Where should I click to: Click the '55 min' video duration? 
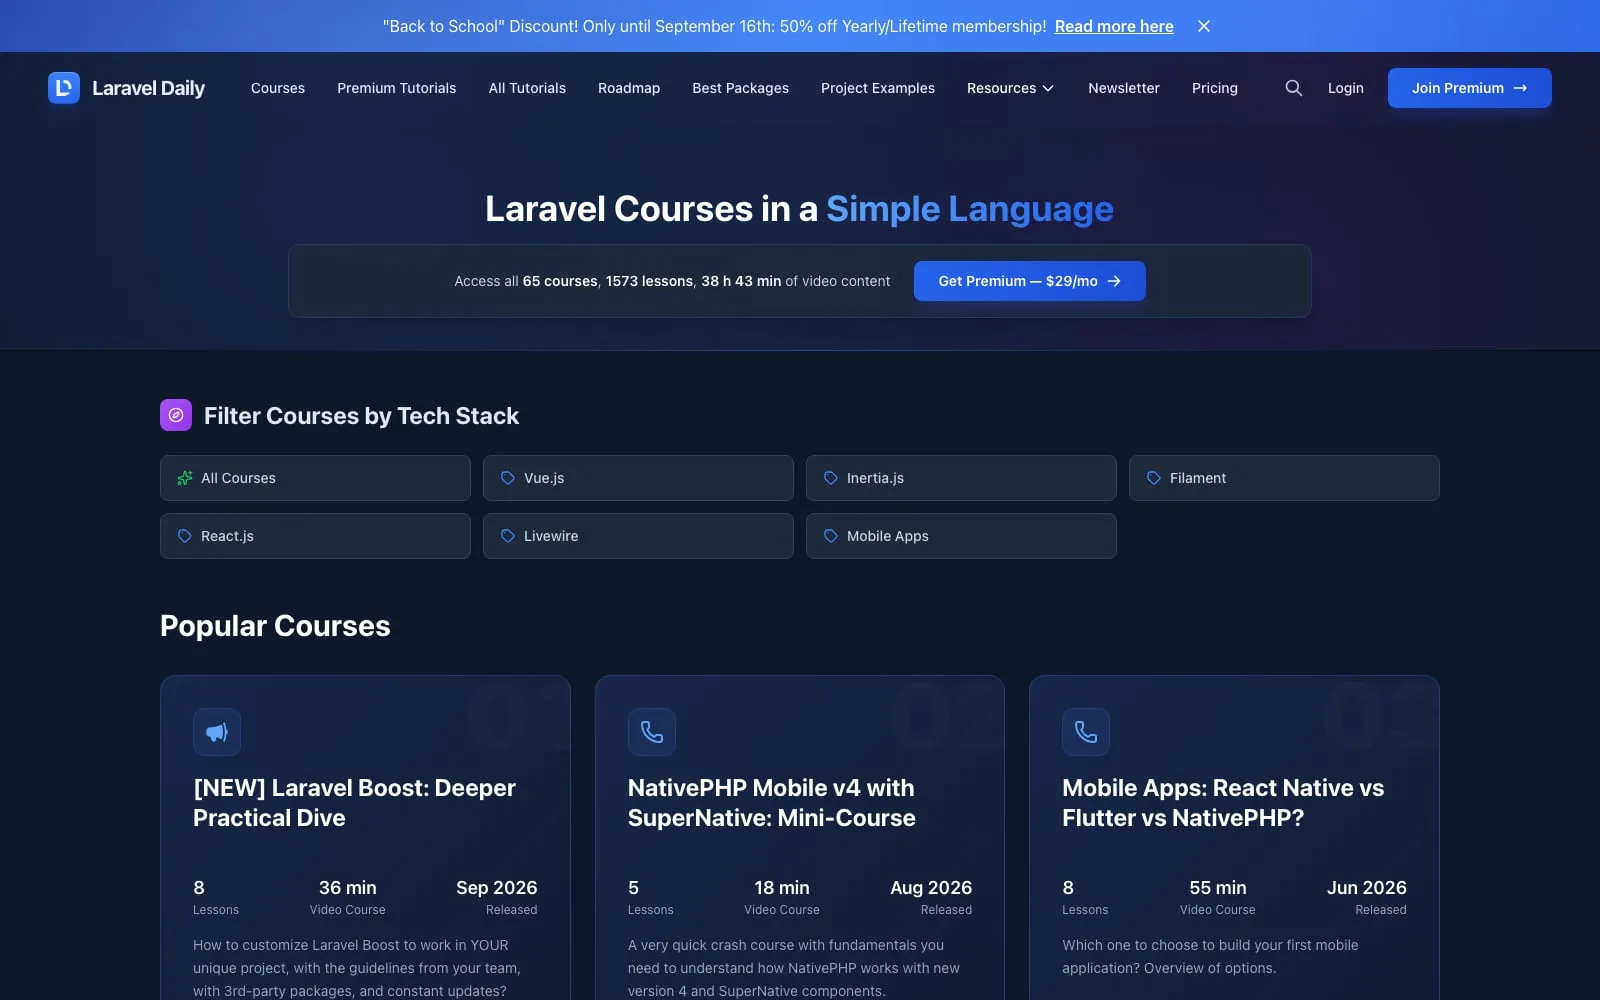pyautogui.click(x=1218, y=887)
